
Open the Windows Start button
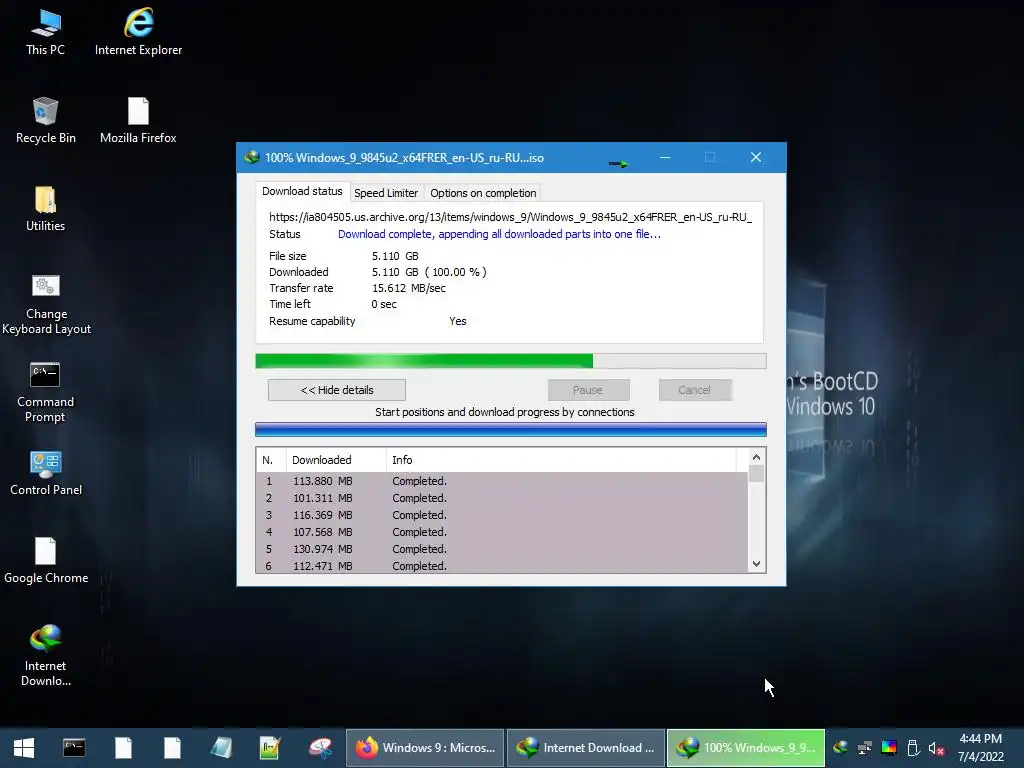coord(24,748)
